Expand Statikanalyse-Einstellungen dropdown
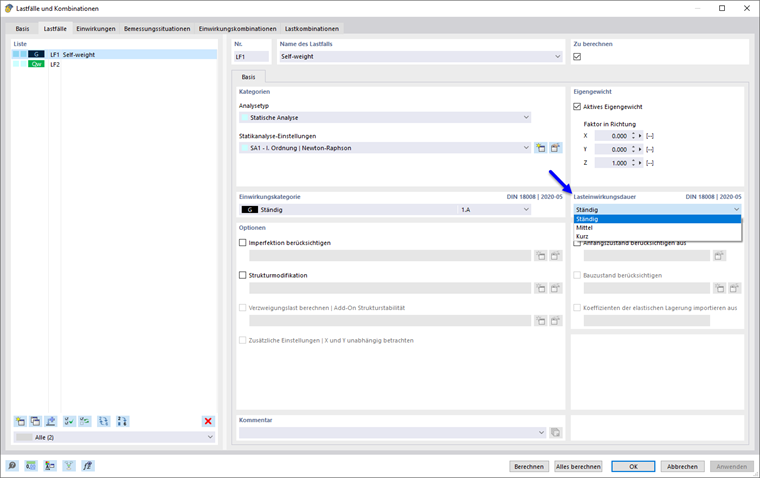The height and width of the screenshot is (478, 760). click(x=526, y=148)
